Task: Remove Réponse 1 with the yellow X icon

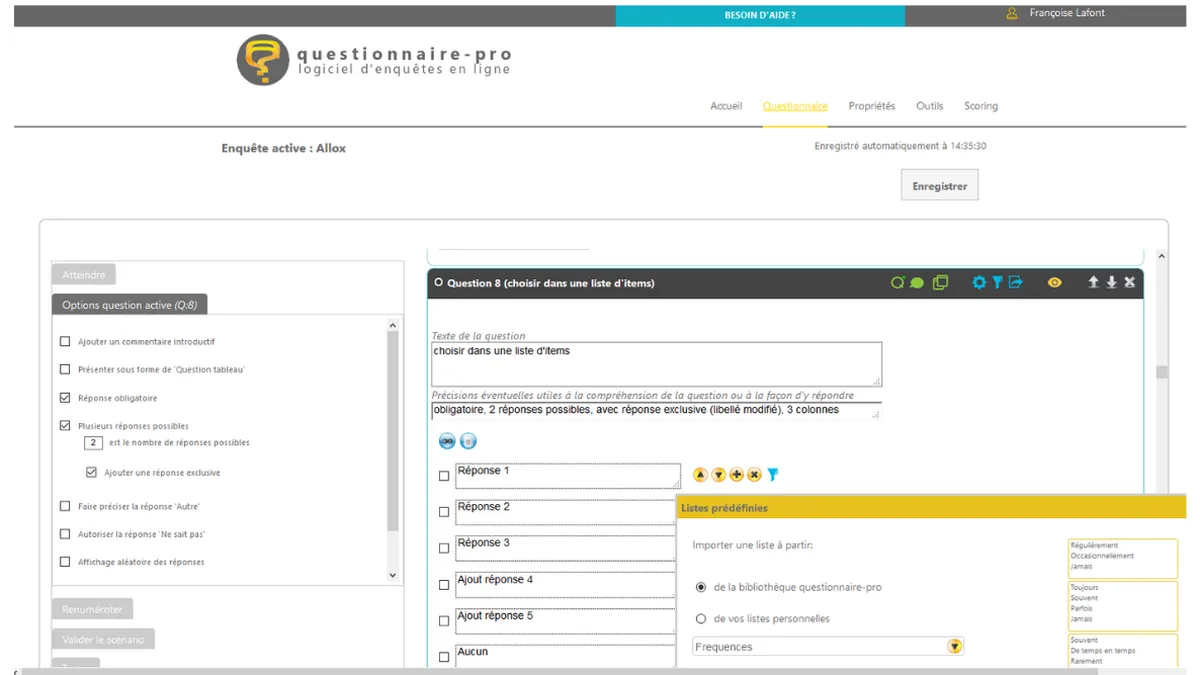Action: pyautogui.click(x=754, y=475)
